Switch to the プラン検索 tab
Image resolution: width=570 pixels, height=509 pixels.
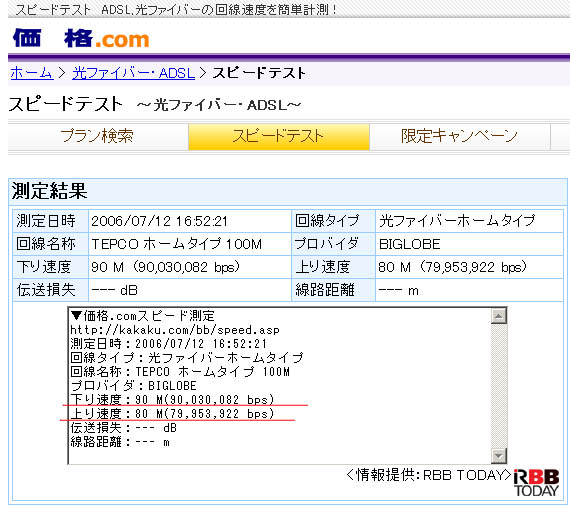coord(98,136)
